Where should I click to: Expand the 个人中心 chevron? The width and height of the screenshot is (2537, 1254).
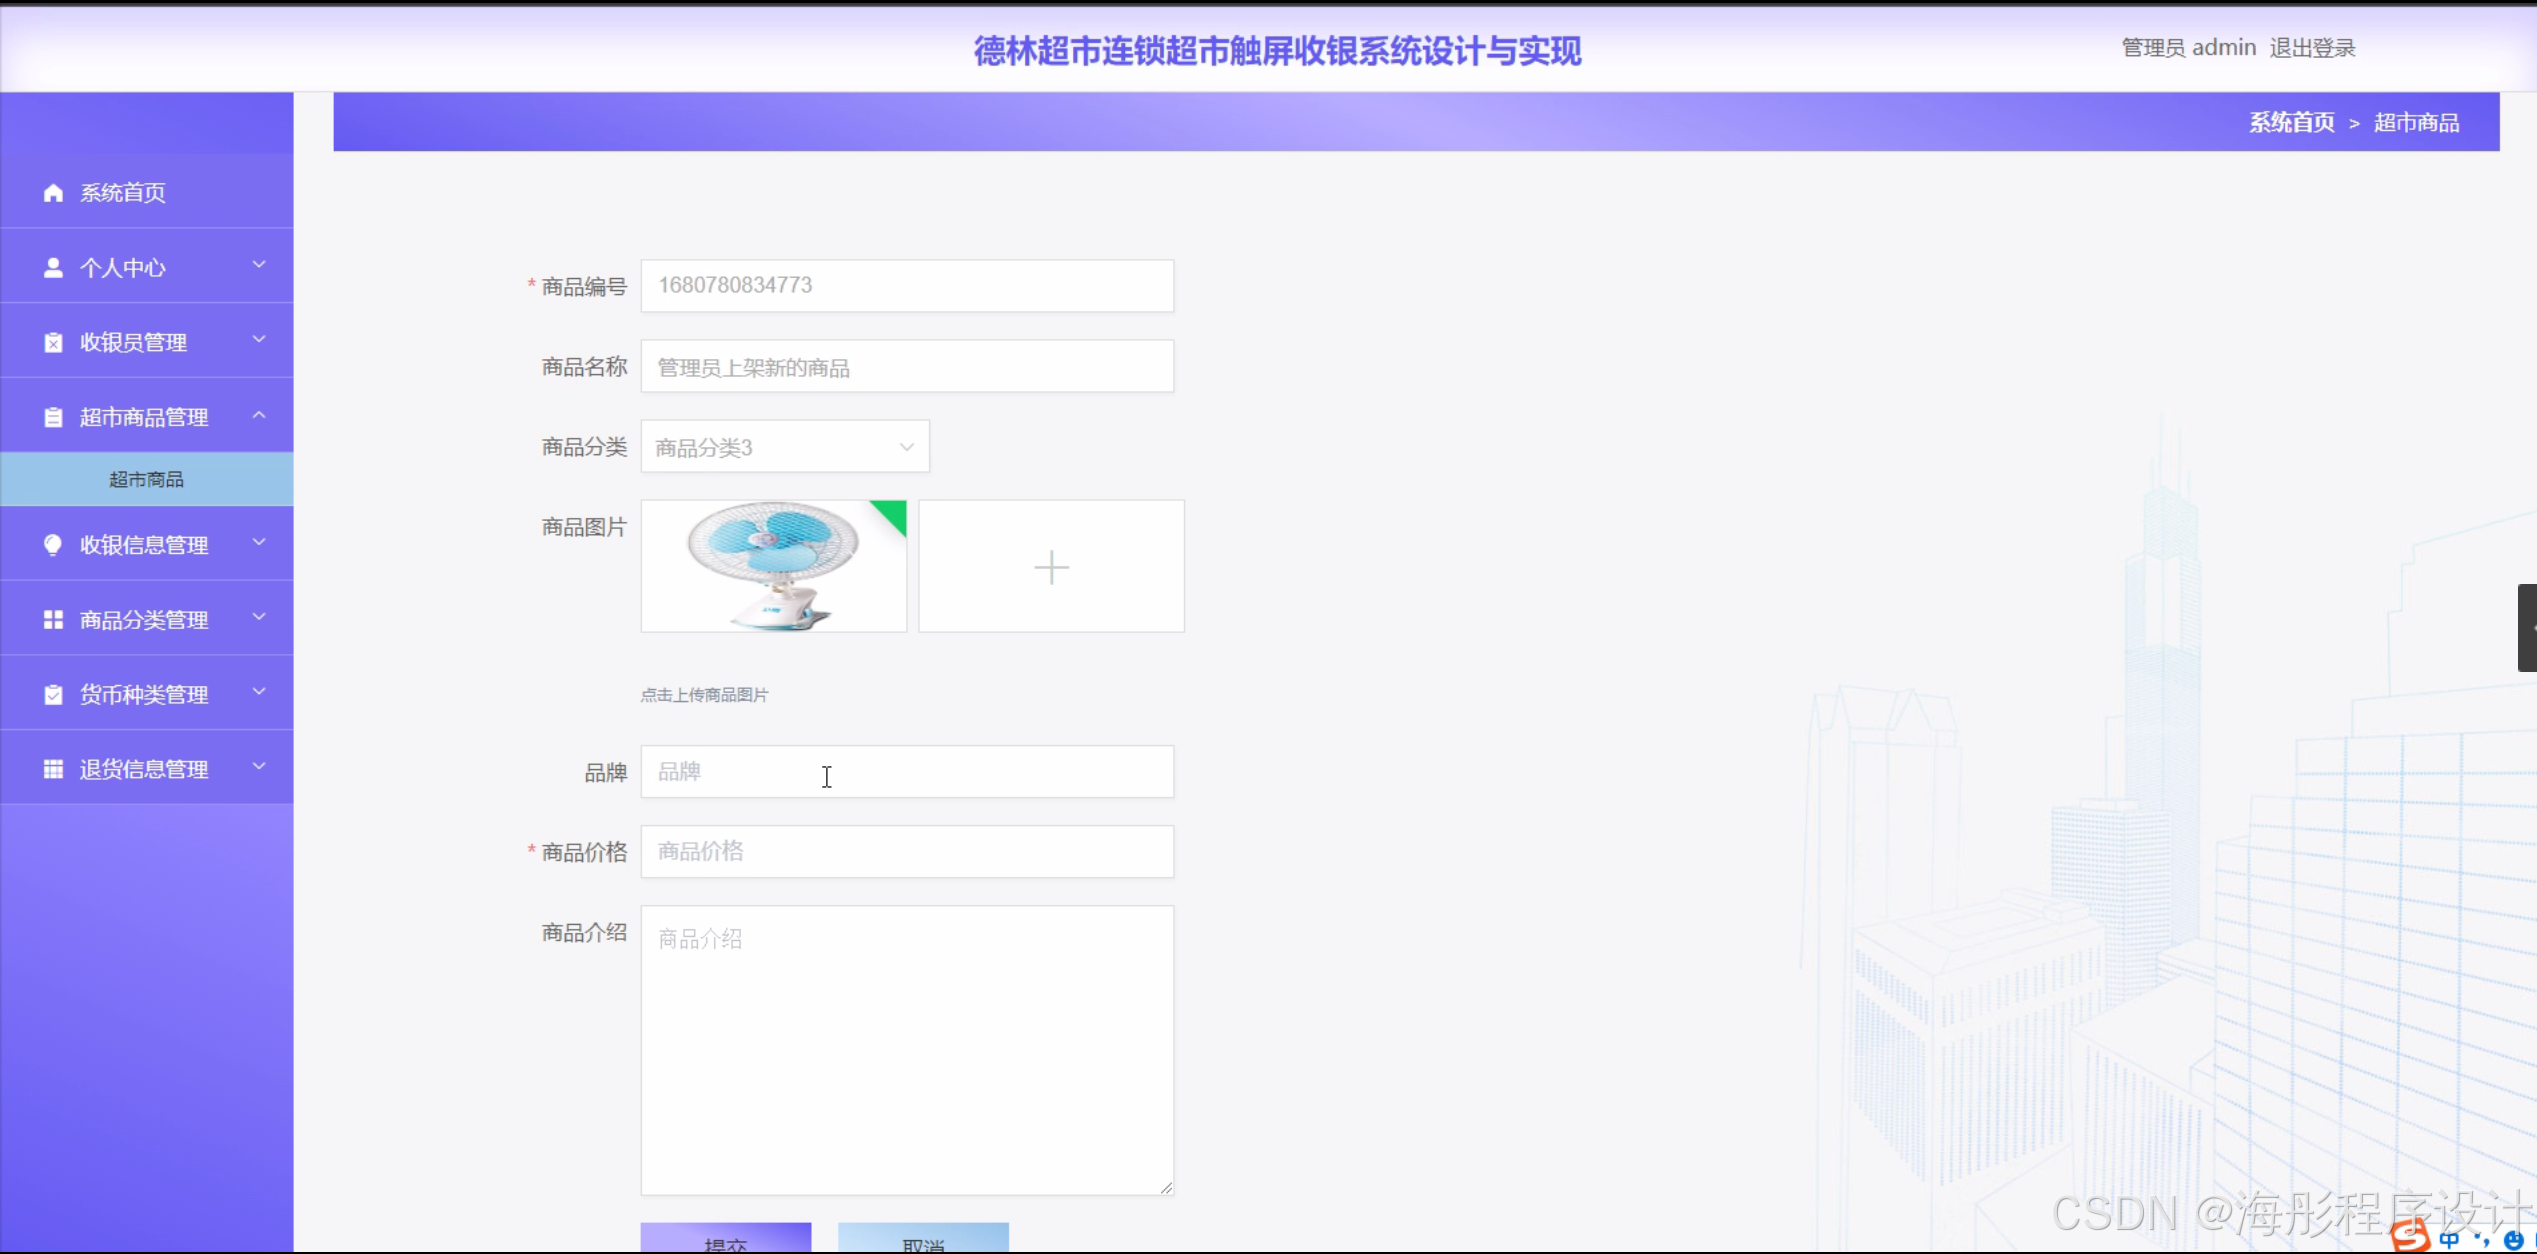[259, 265]
